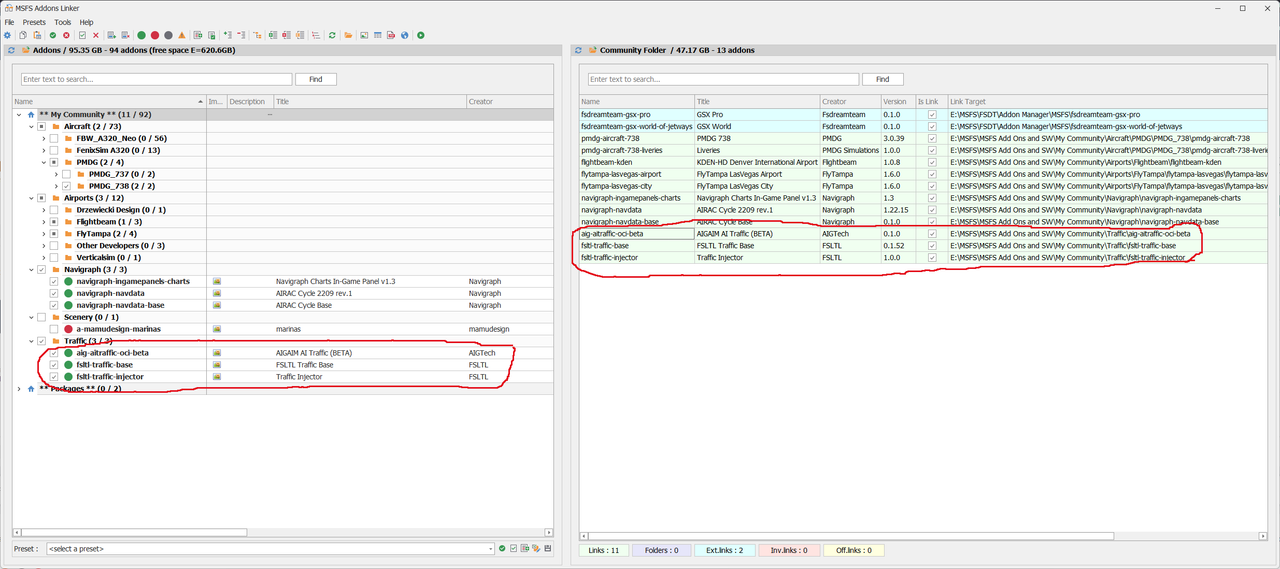Click the orange tree hierarchy toolbar icon
The height and width of the screenshot is (569, 1280).
(257, 35)
